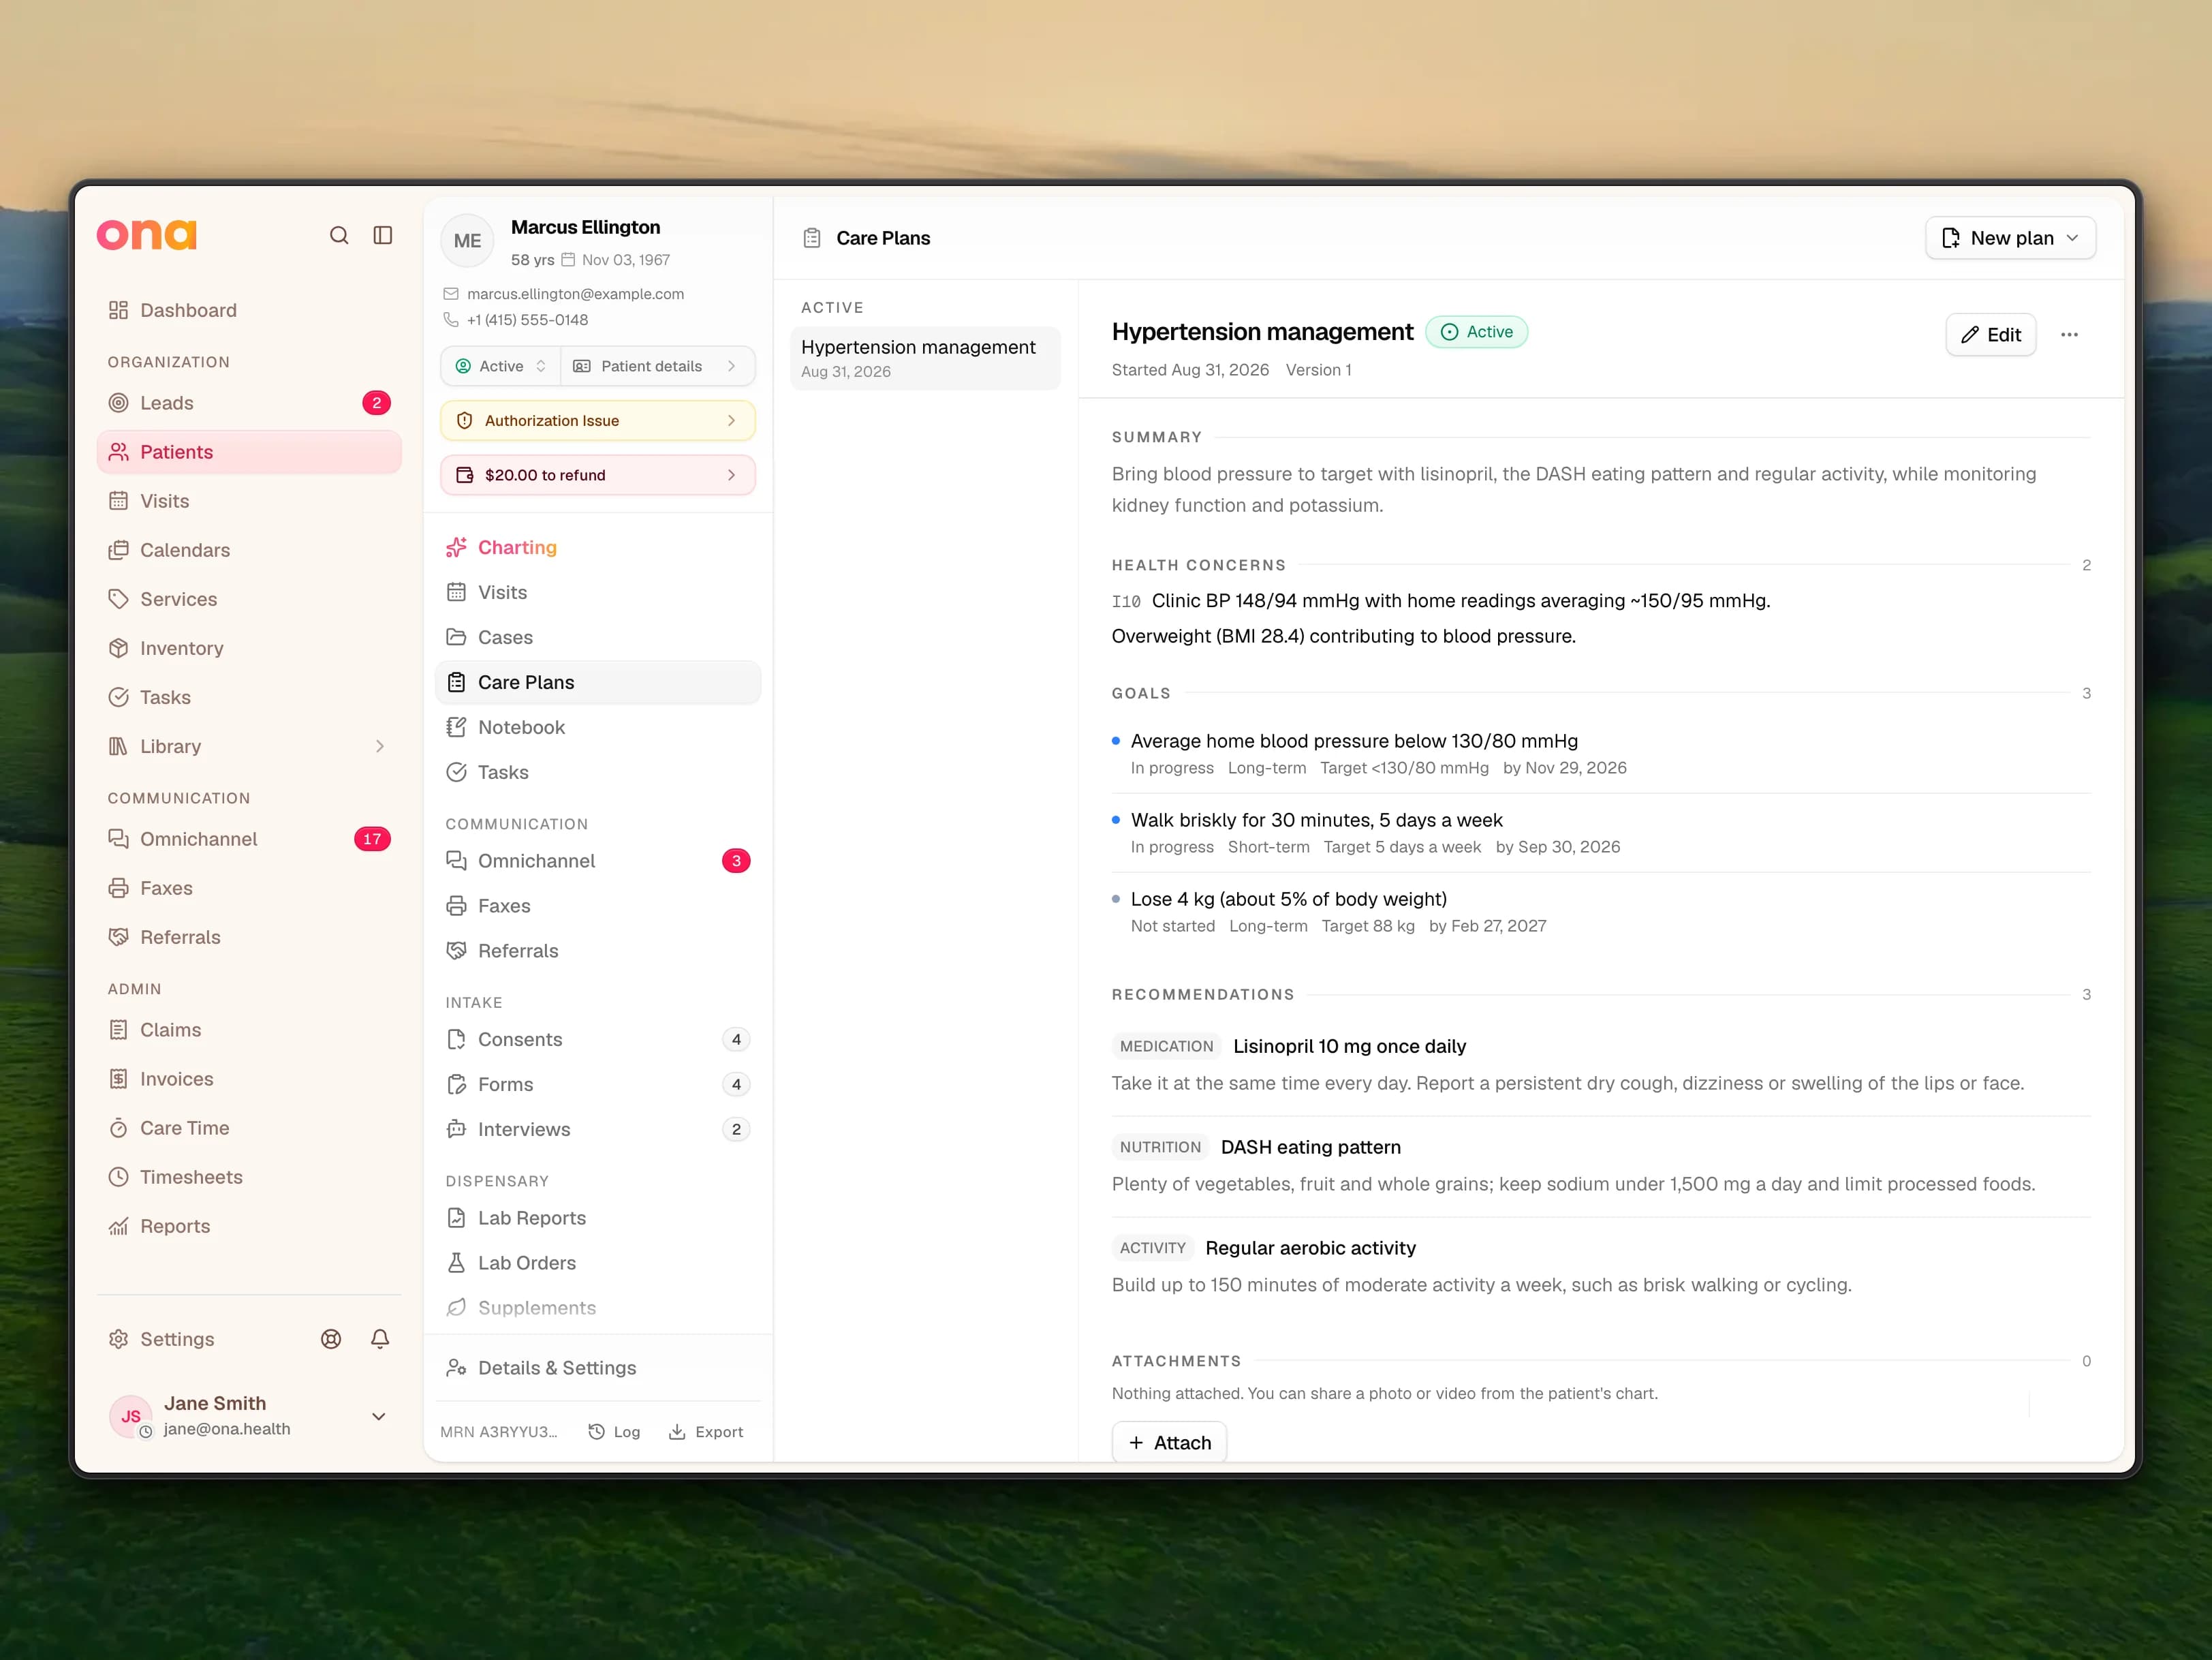Screen dimensions: 2212x1660
Task: Open Interviews section
Action: coord(598,1129)
